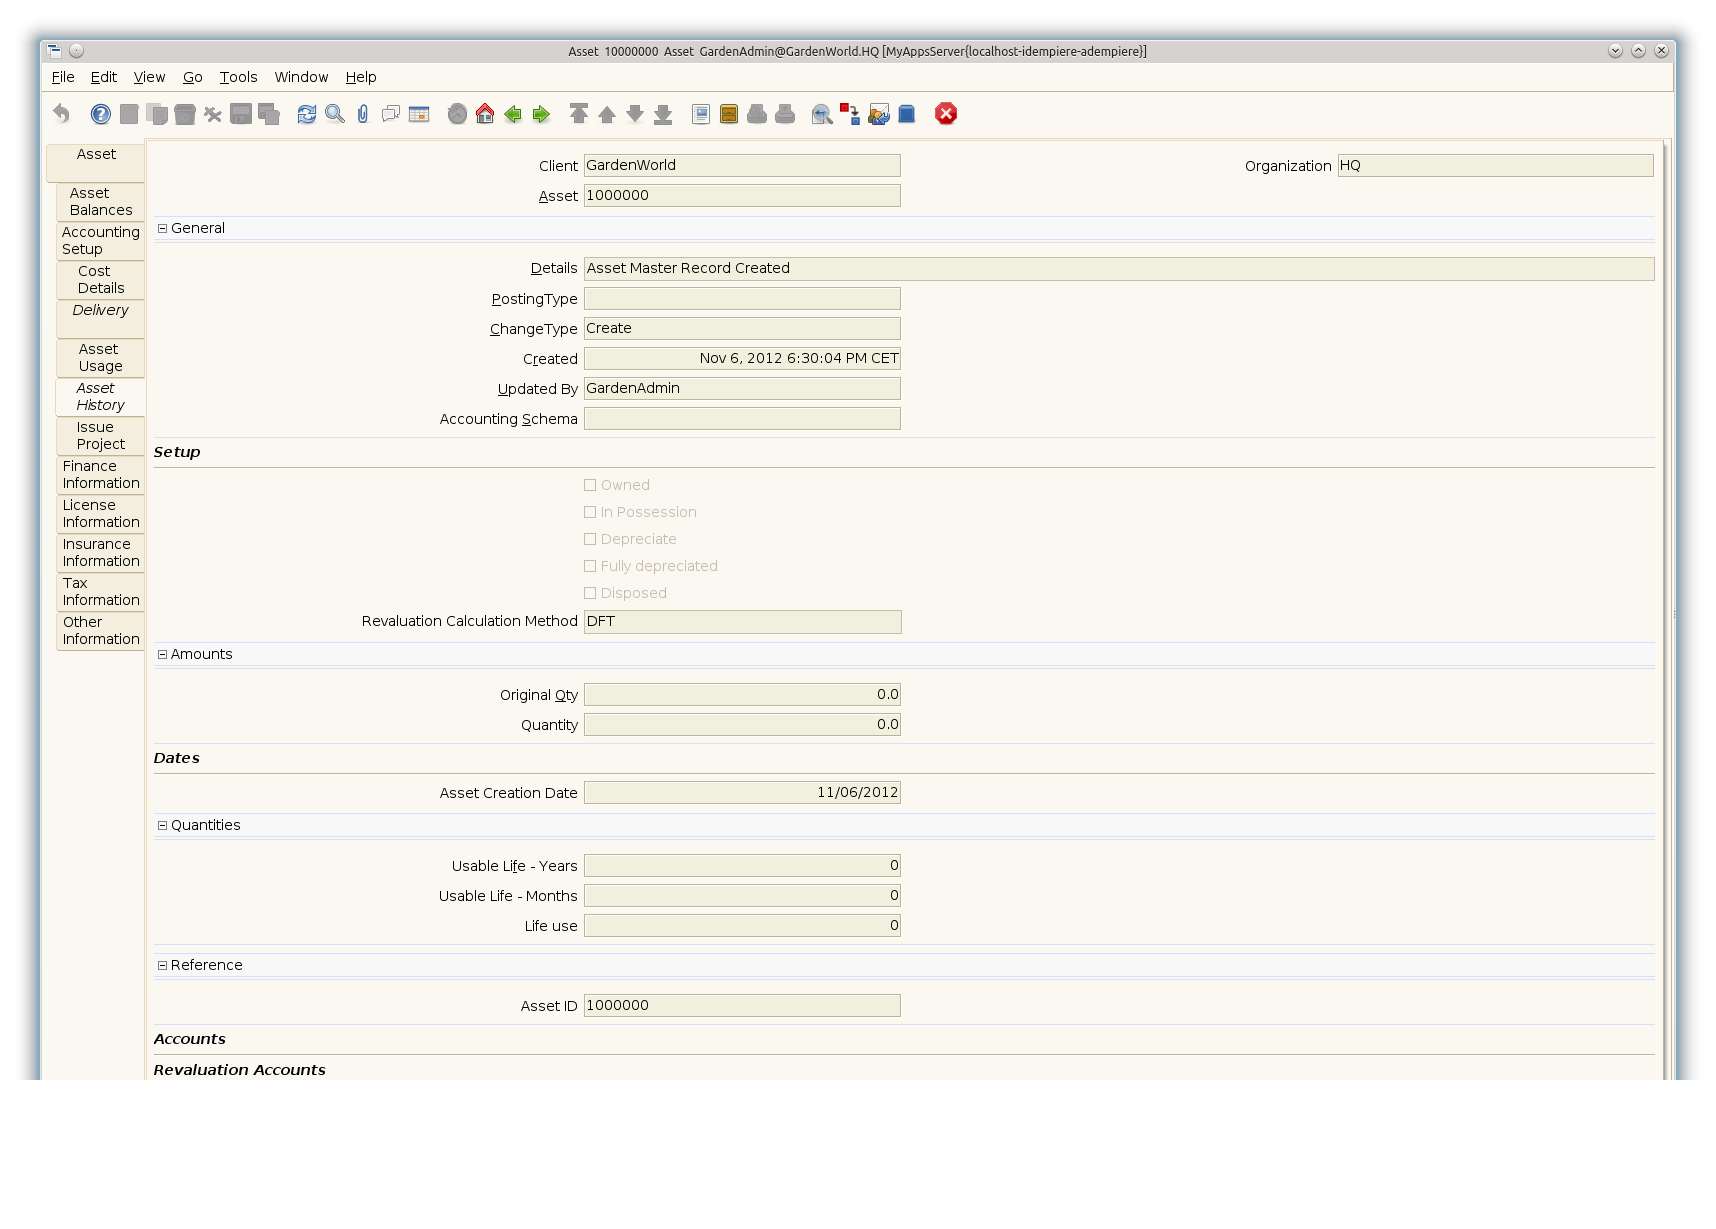The height and width of the screenshot is (1229, 1716).
Task: Click the Revaluation Calculation Method field
Action: coord(743,622)
